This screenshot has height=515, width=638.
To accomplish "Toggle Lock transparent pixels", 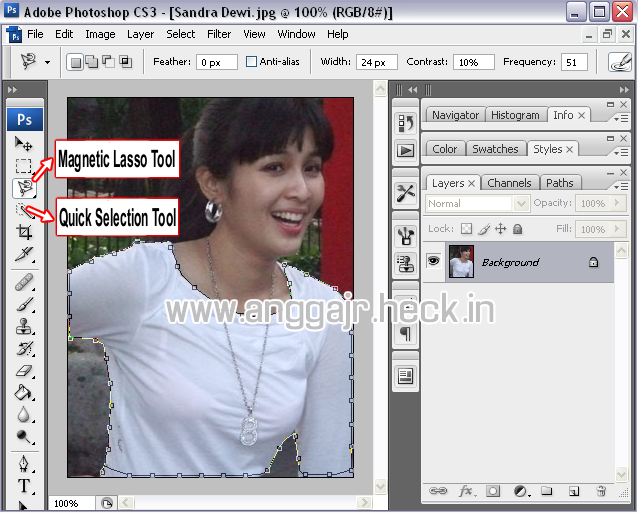I will (466, 229).
